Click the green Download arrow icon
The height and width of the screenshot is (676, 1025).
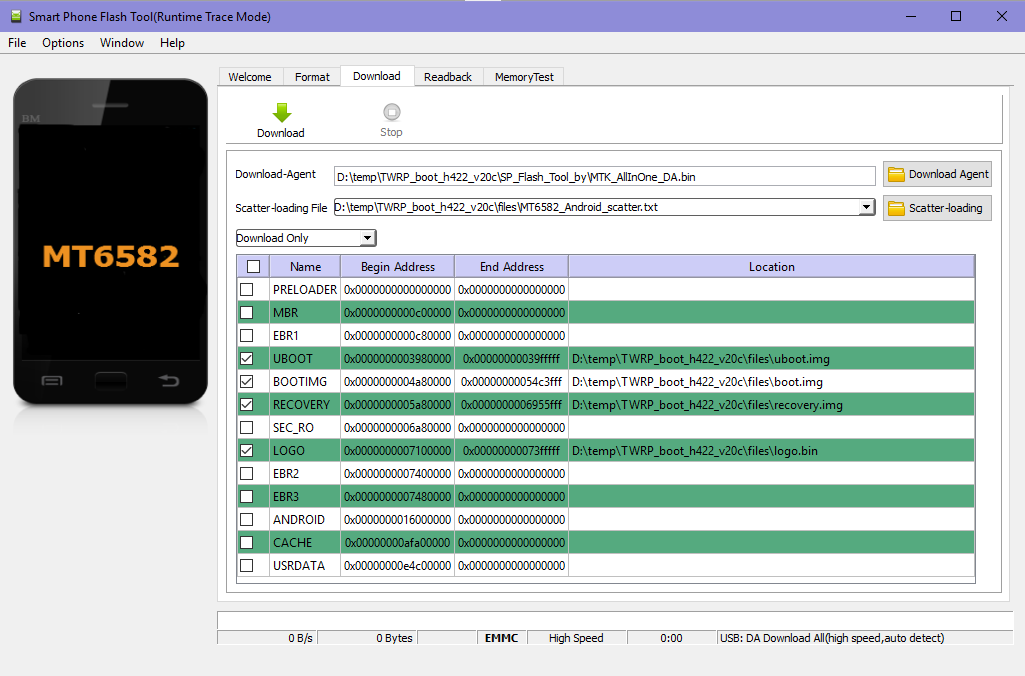[281, 113]
